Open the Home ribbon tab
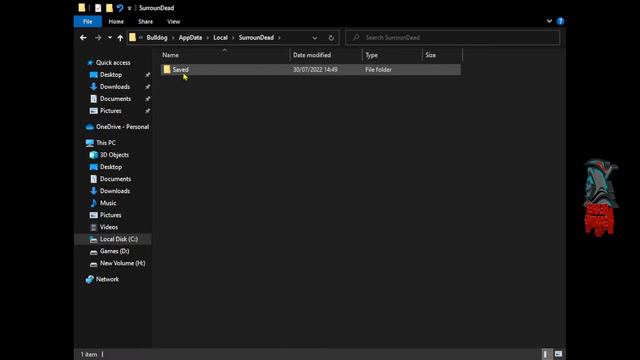 (x=116, y=22)
